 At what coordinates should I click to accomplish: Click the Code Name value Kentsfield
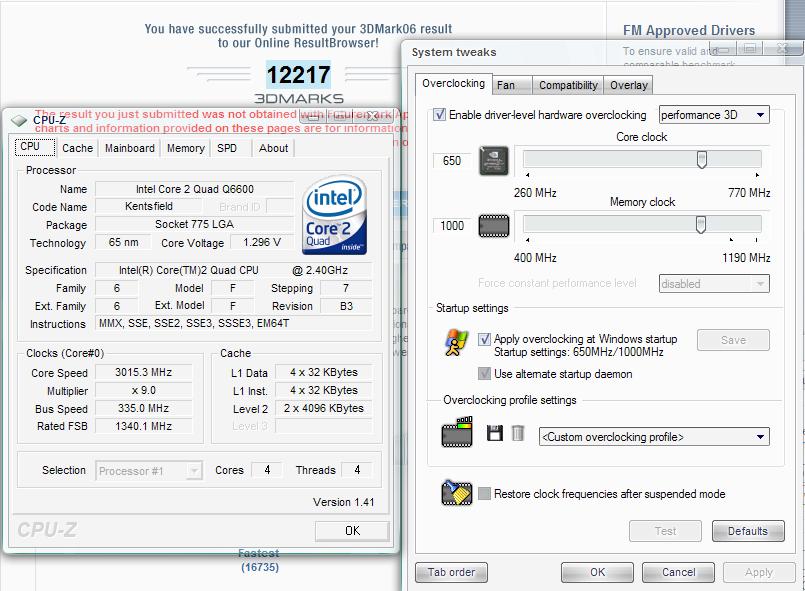tap(149, 206)
